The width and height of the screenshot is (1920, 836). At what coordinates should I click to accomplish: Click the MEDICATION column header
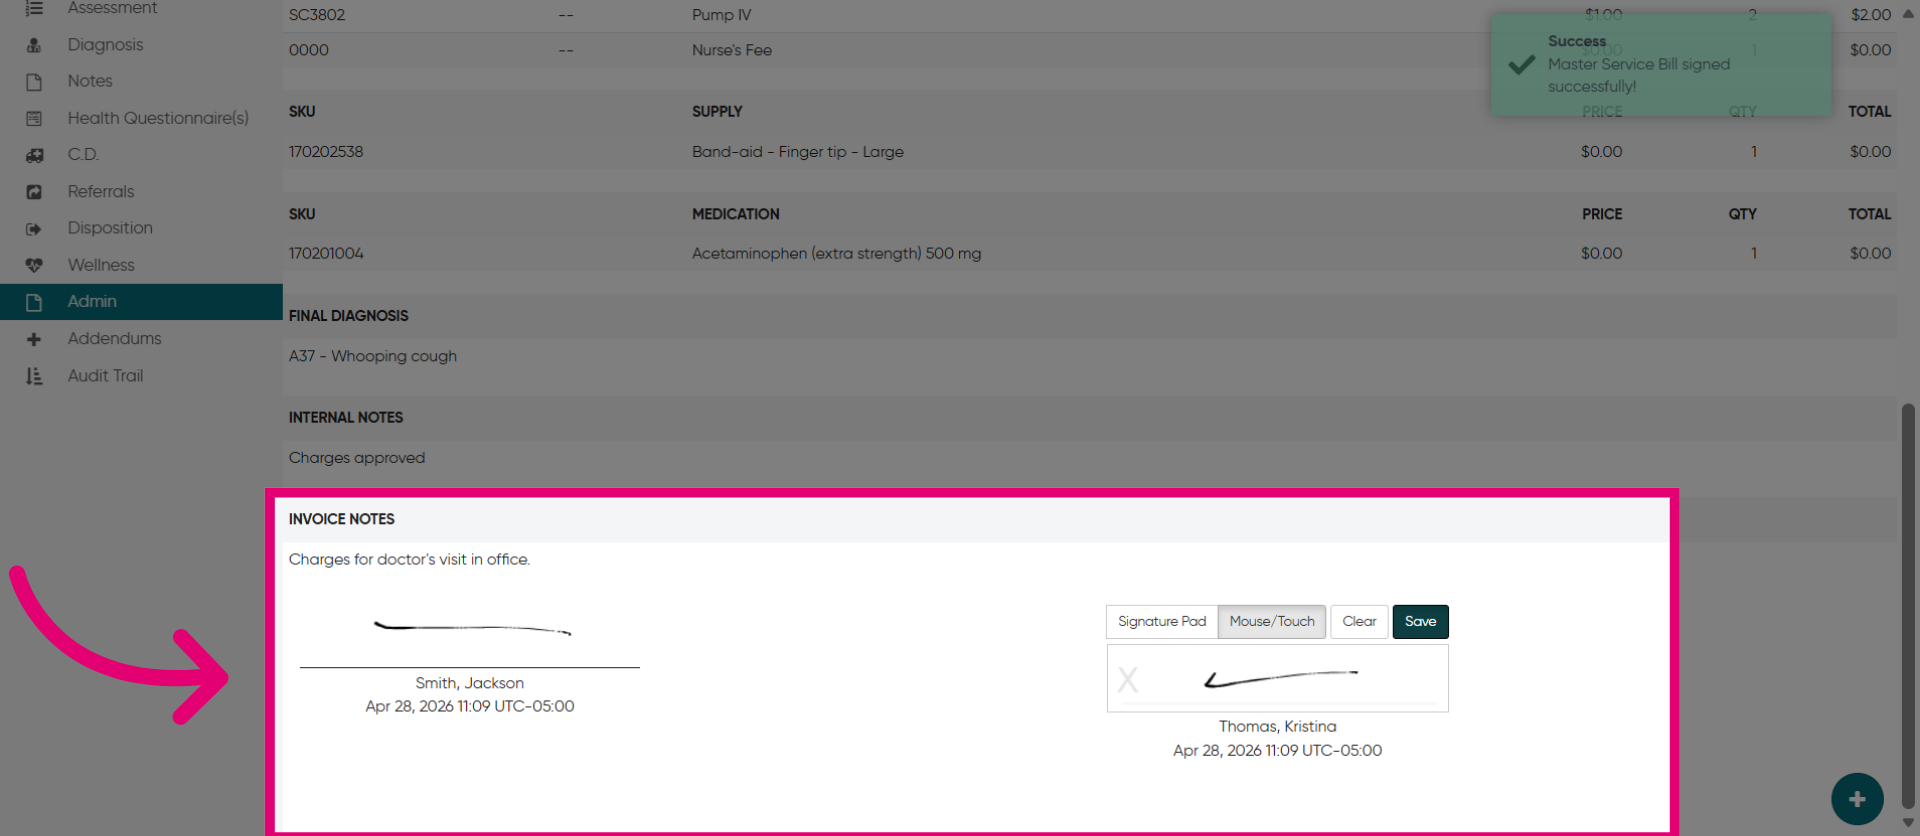click(736, 214)
